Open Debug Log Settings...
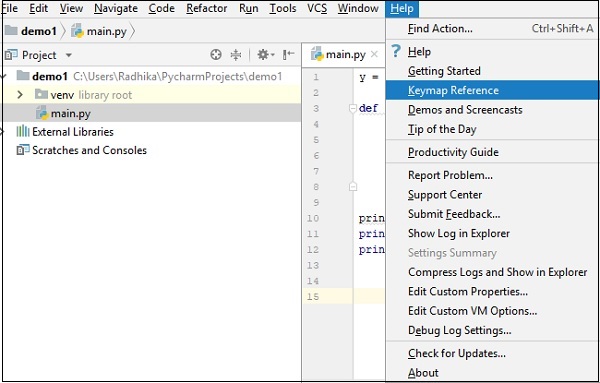600x383 pixels. coord(492,330)
